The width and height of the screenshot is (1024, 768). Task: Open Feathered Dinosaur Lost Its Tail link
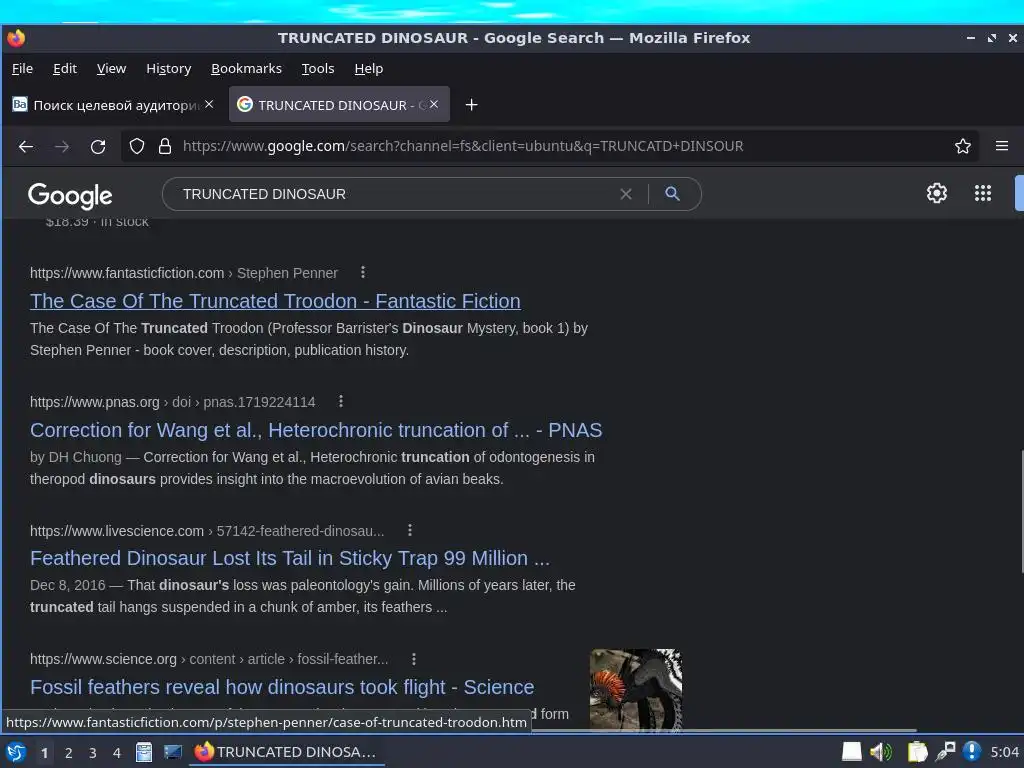point(290,558)
